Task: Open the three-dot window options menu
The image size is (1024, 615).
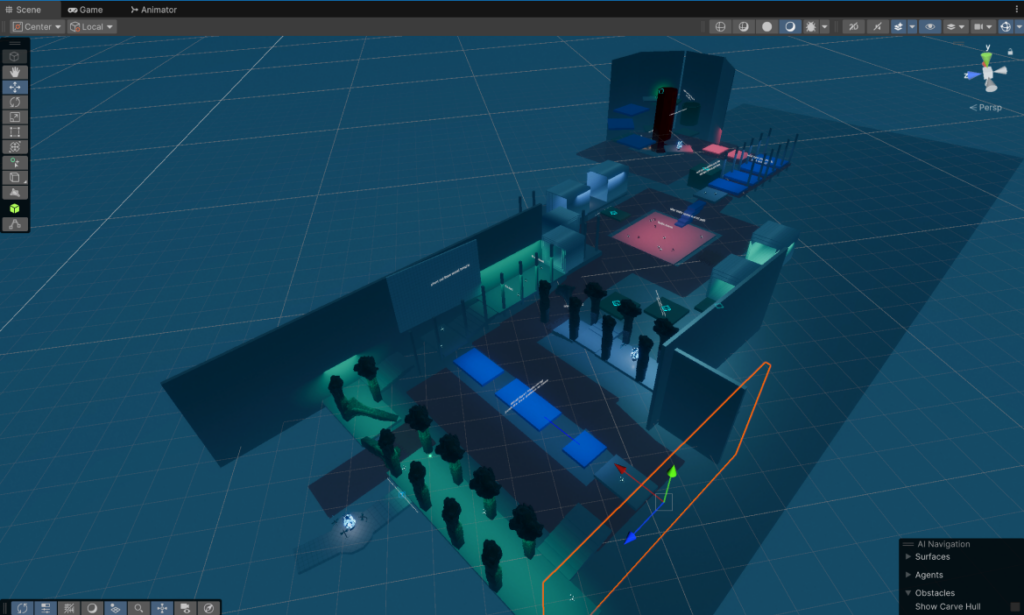Action: pyautogui.click(x=1017, y=9)
